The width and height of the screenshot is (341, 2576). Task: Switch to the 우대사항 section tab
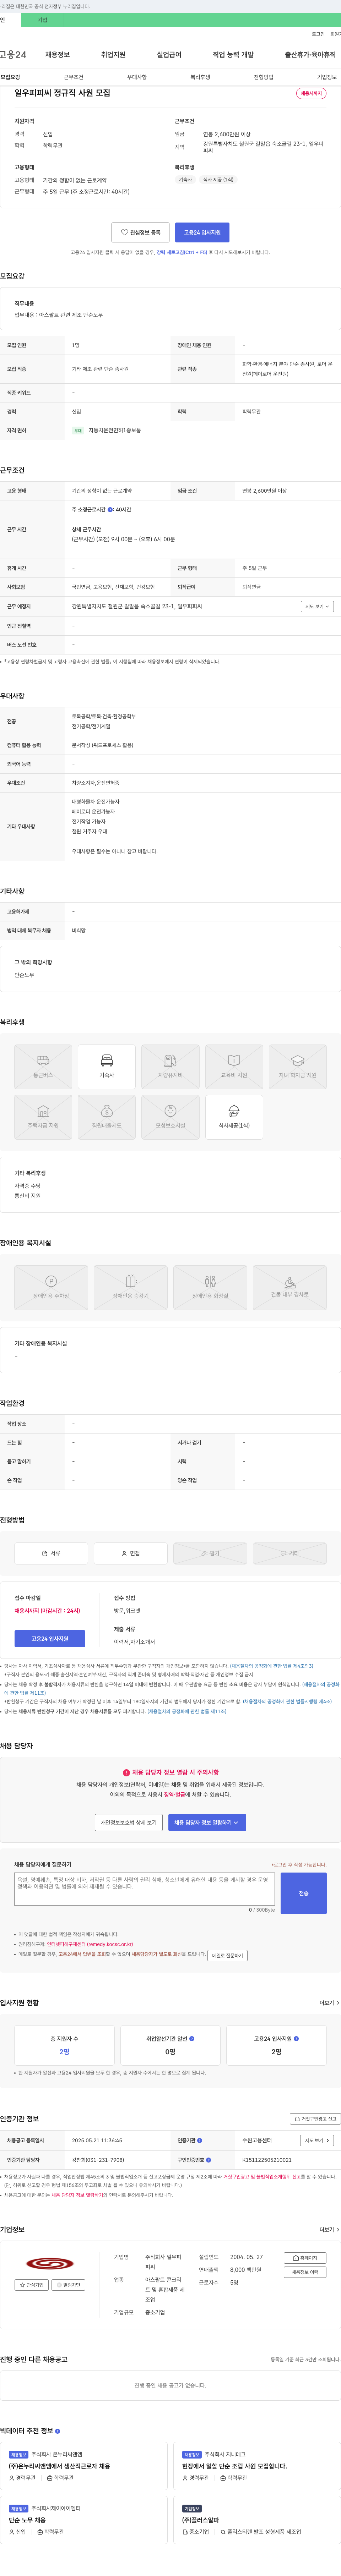tap(137, 77)
